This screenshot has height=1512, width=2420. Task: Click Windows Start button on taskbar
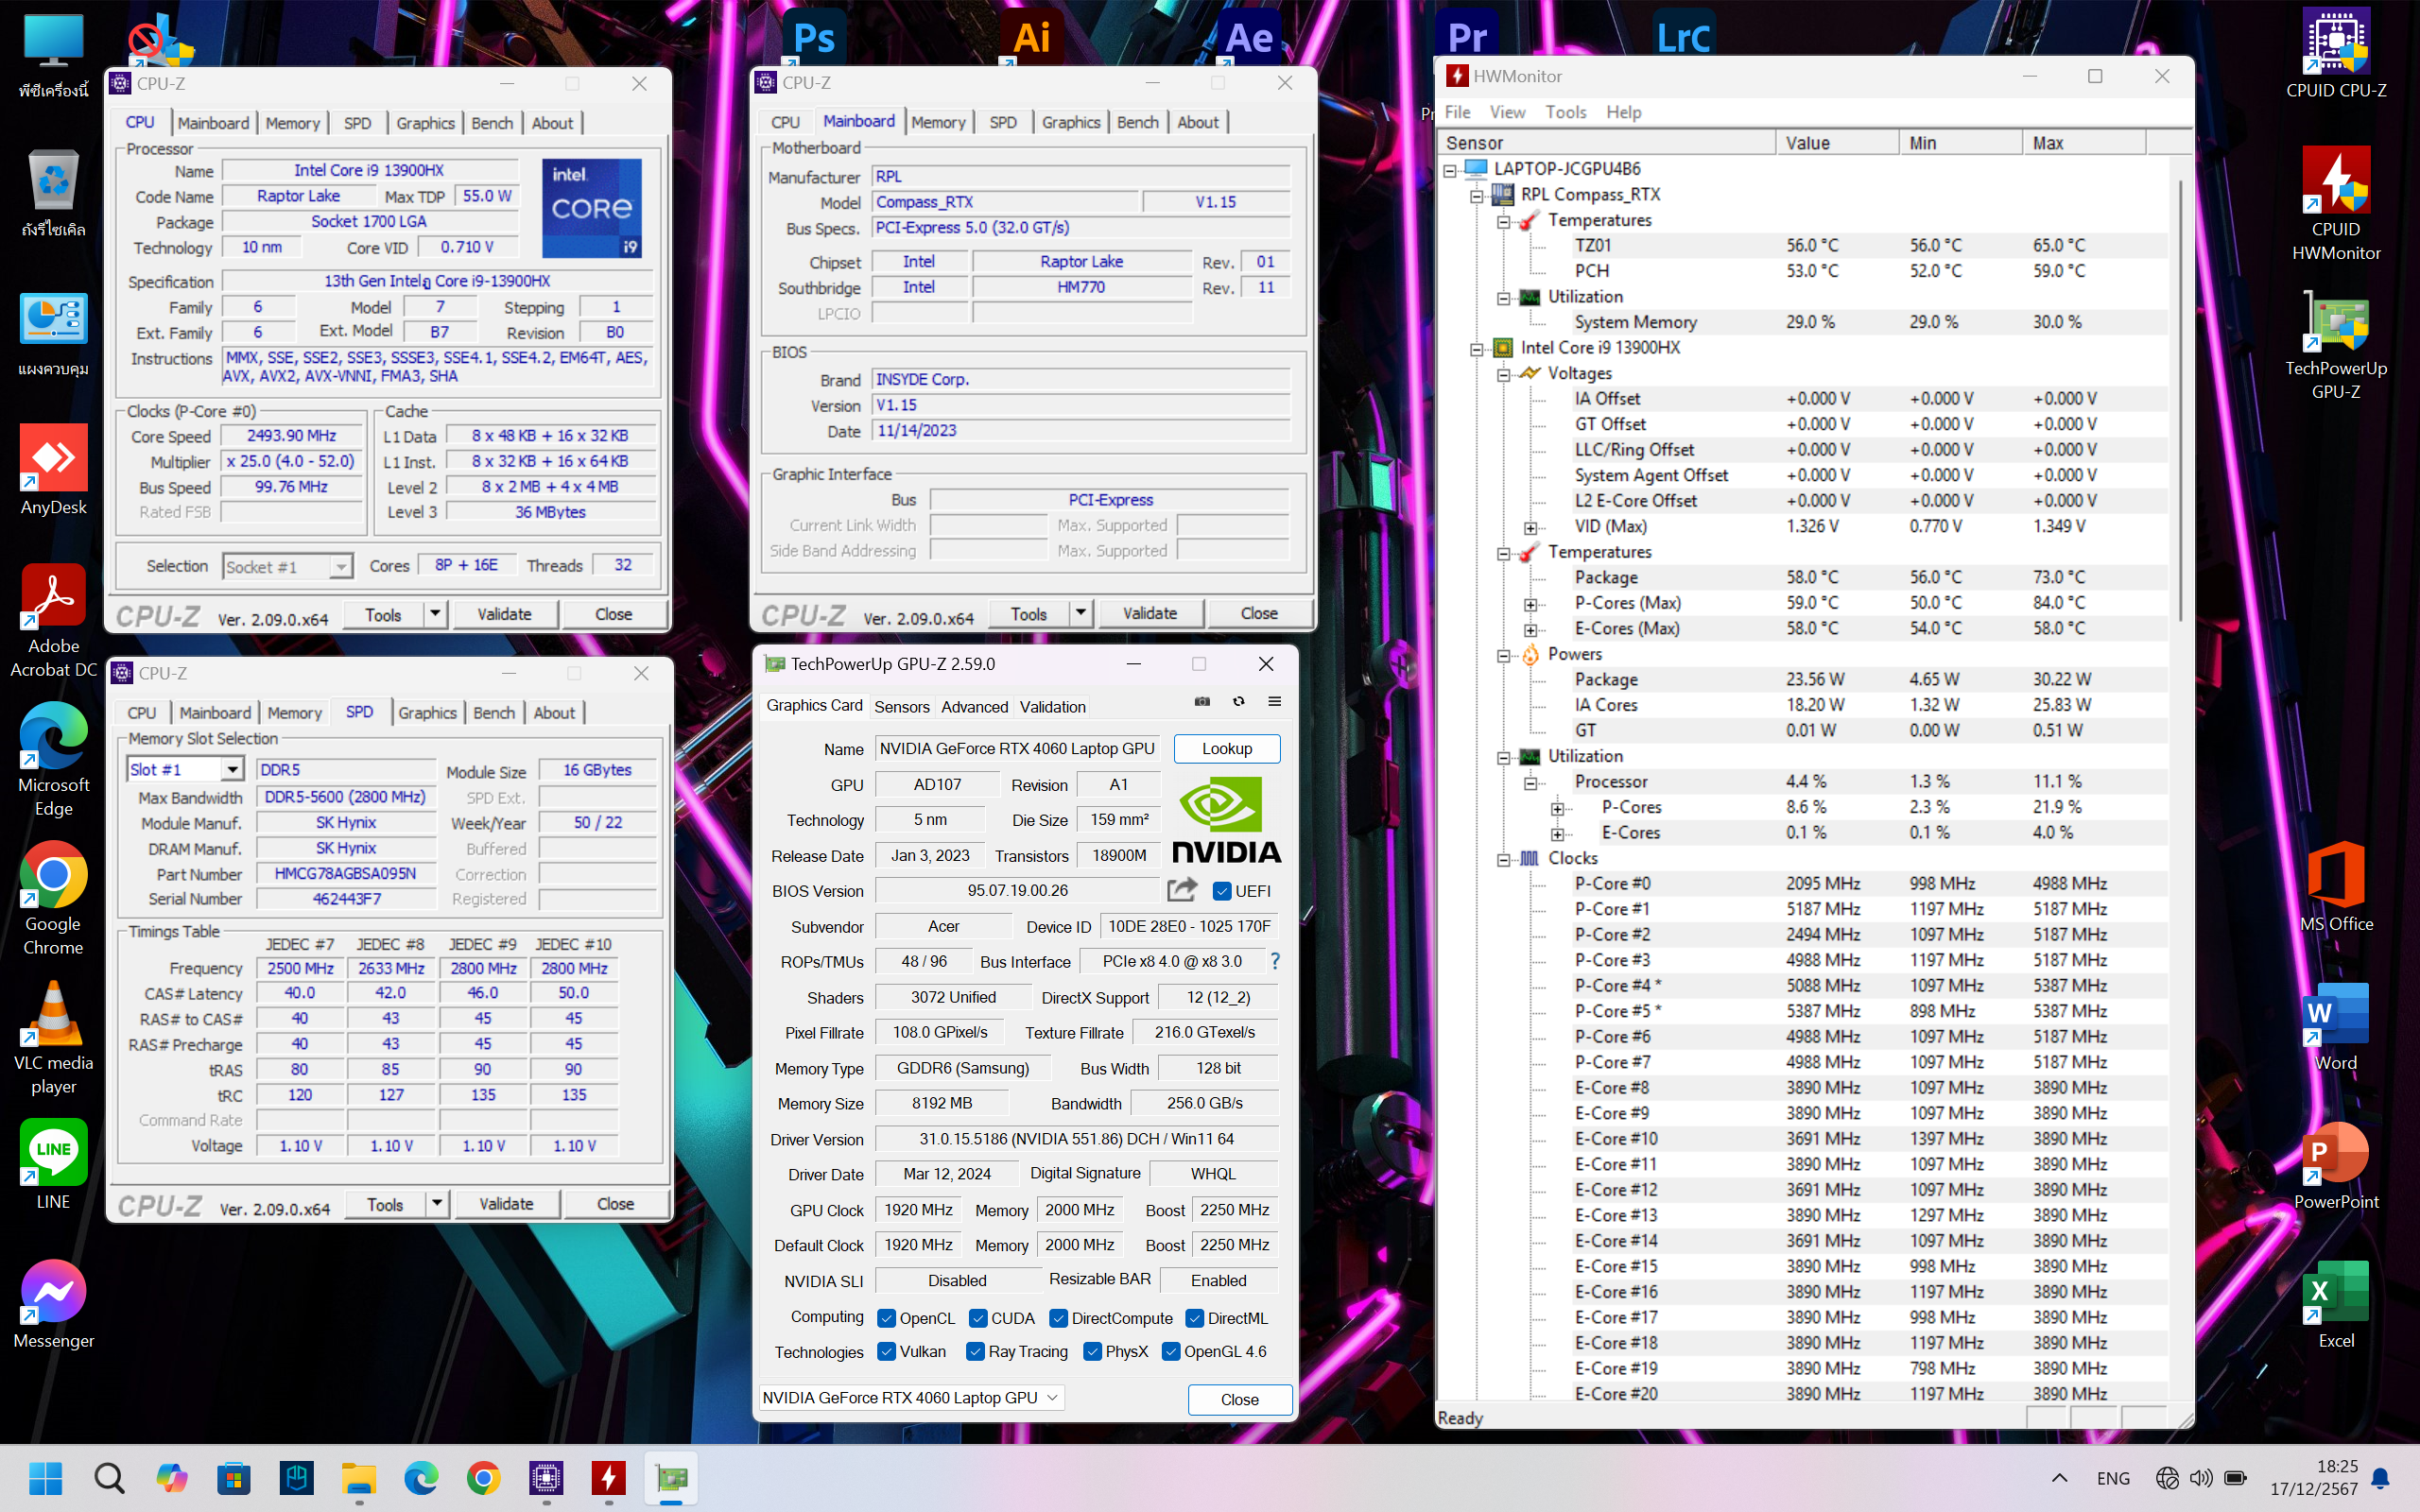coord(46,1478)
